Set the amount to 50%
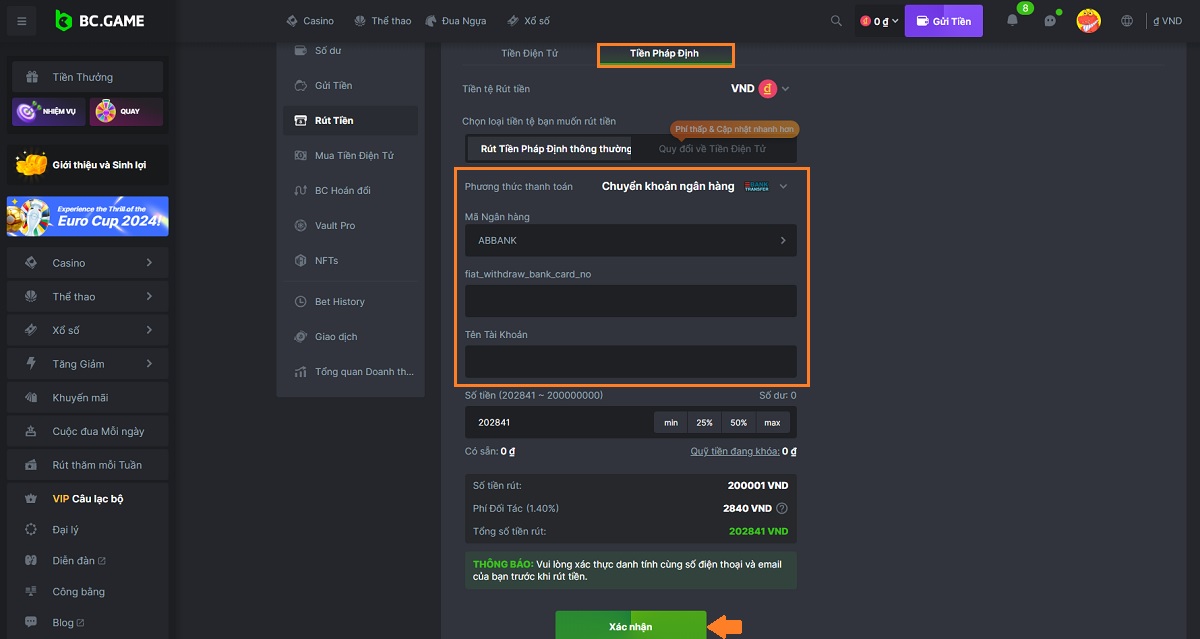Image resolution: width=1200 pixels, height=639 pixels. point(738,423)
